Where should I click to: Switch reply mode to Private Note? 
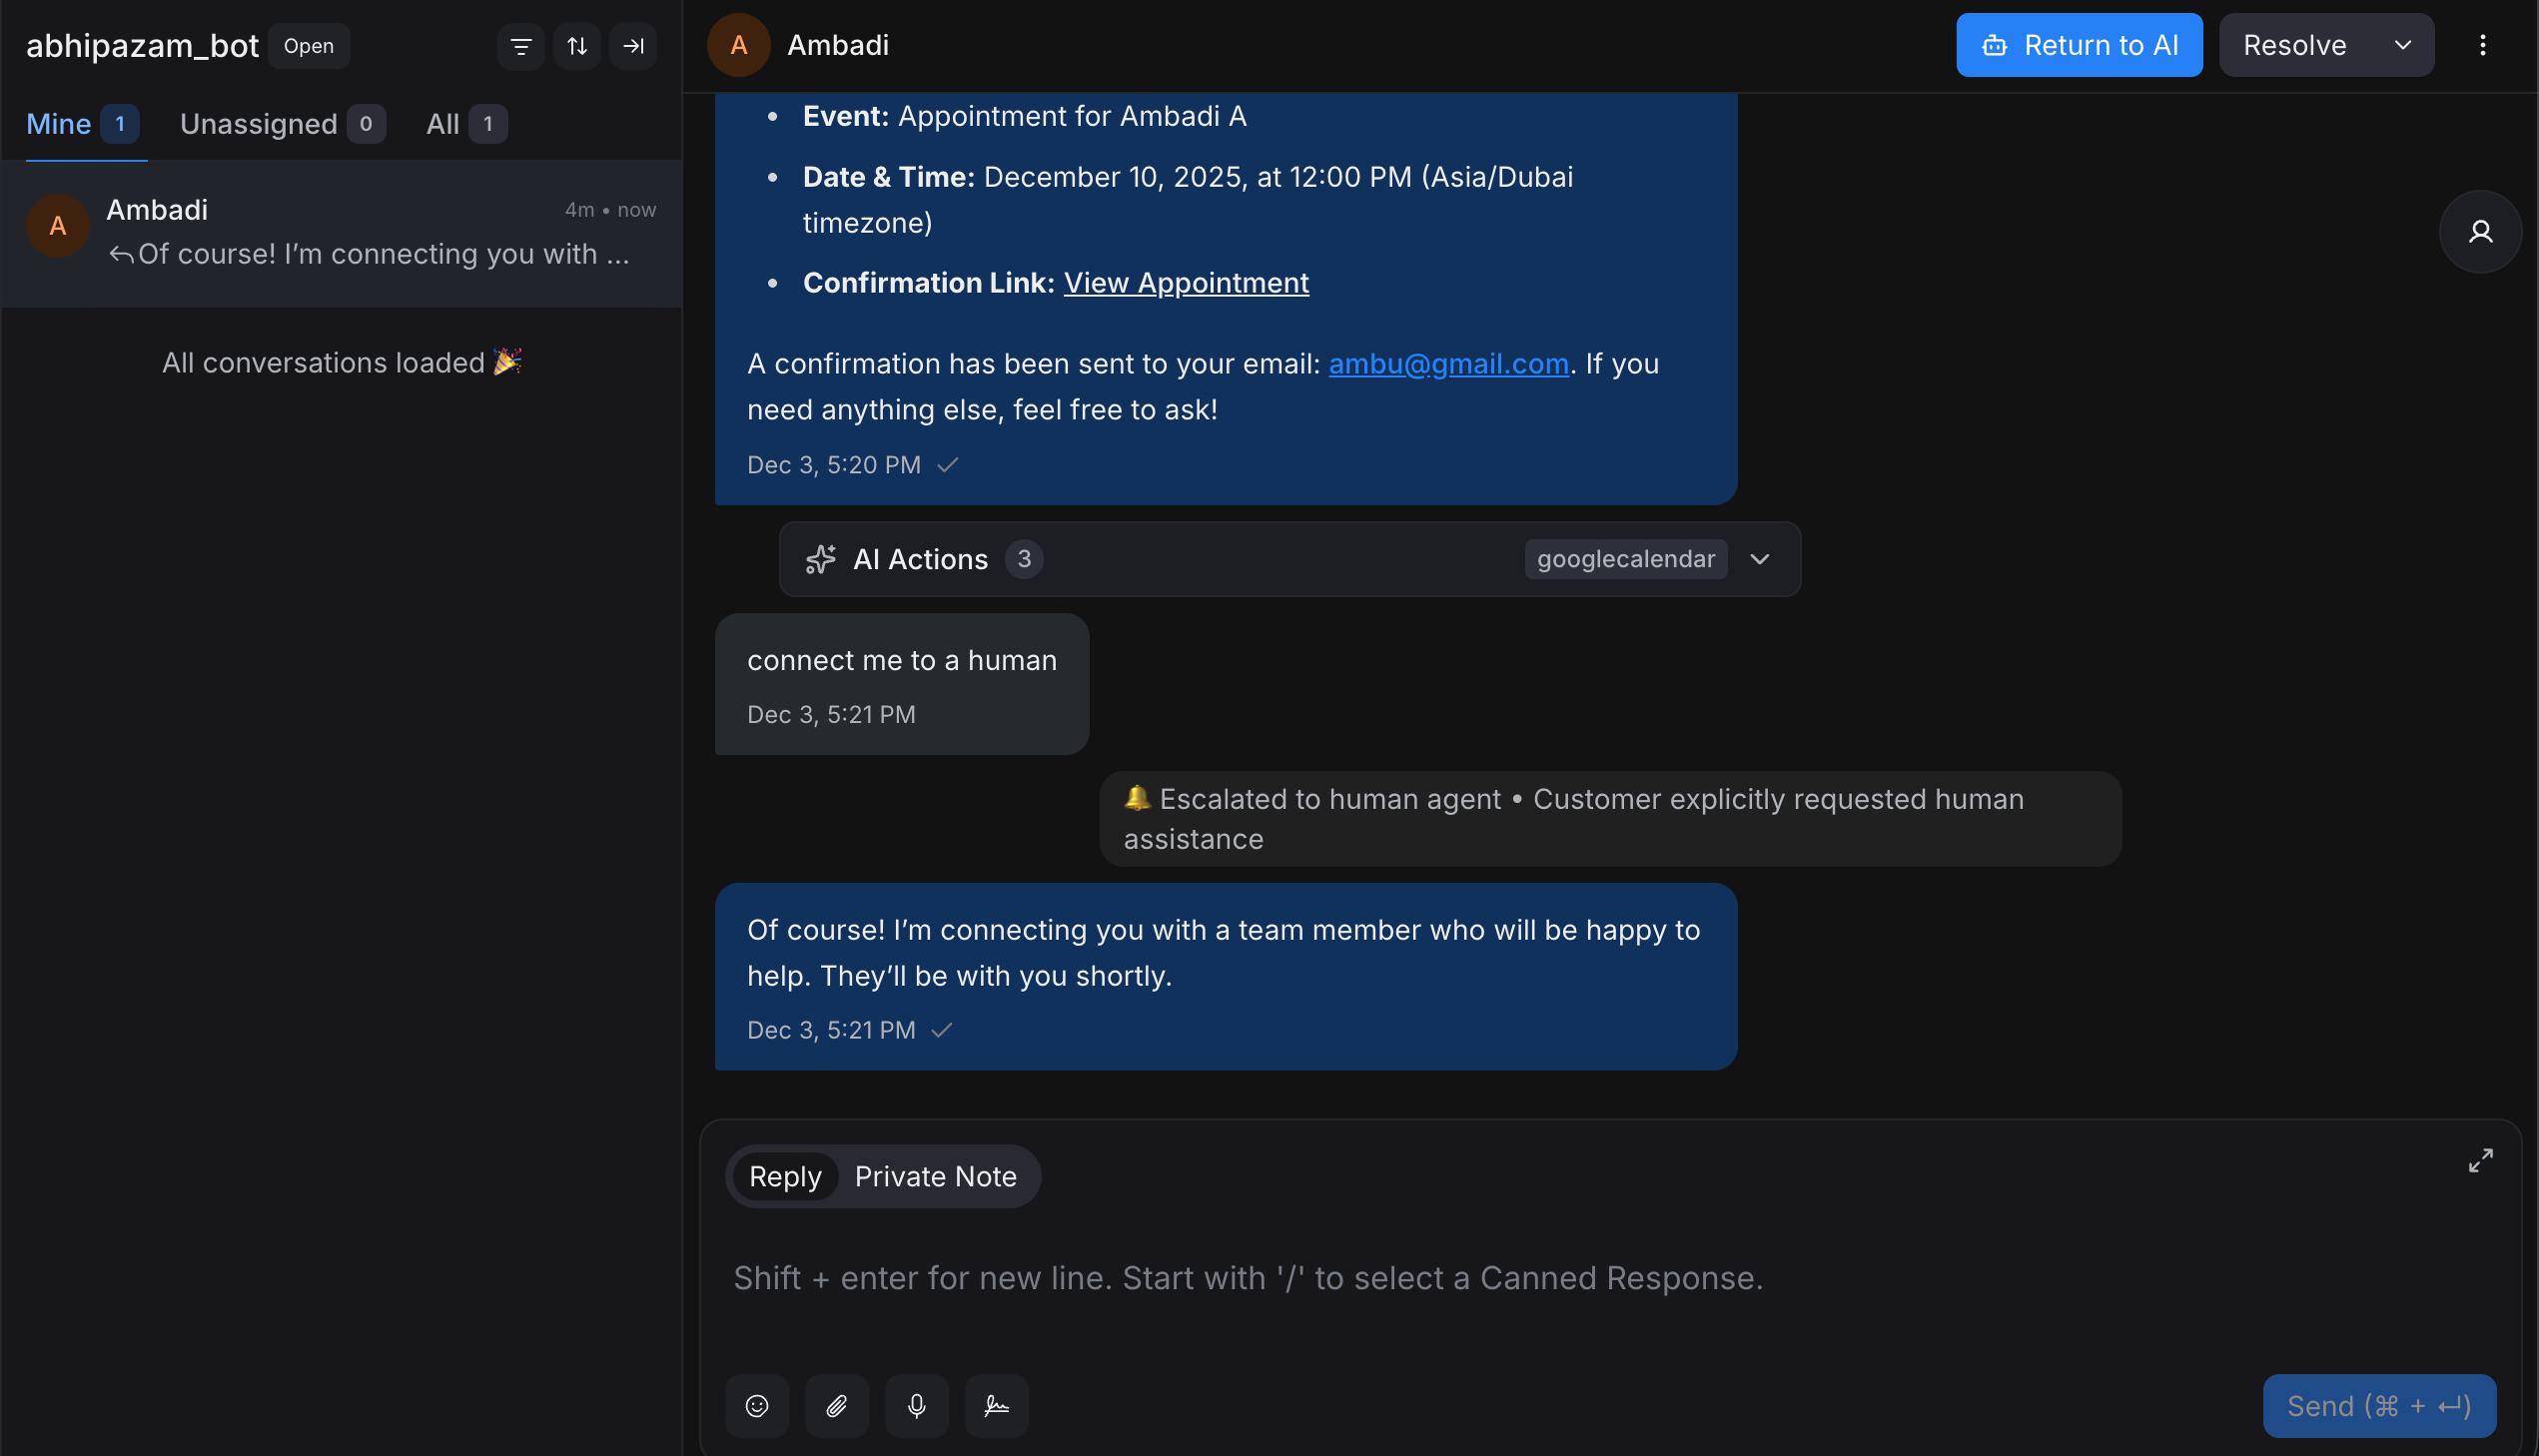tap(935, 1176)
